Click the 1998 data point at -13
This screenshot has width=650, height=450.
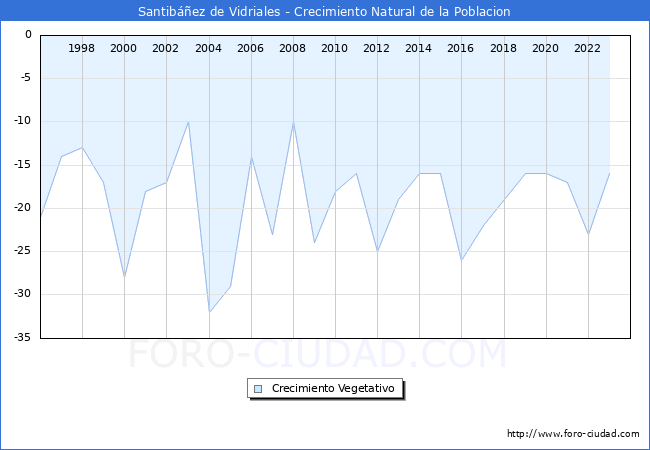coord(82,148)
